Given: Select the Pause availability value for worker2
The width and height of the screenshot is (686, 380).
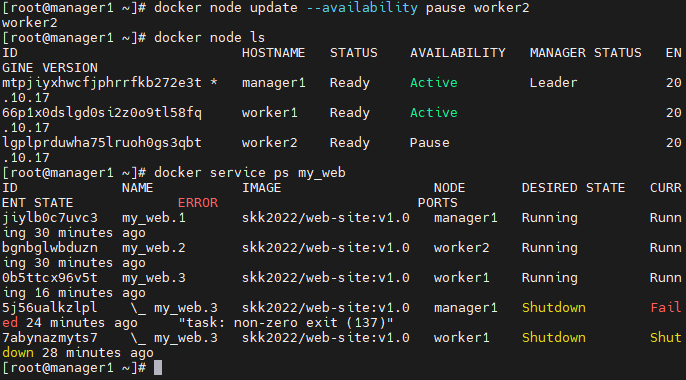Looking at the screenshot, I should click(429, 143).
